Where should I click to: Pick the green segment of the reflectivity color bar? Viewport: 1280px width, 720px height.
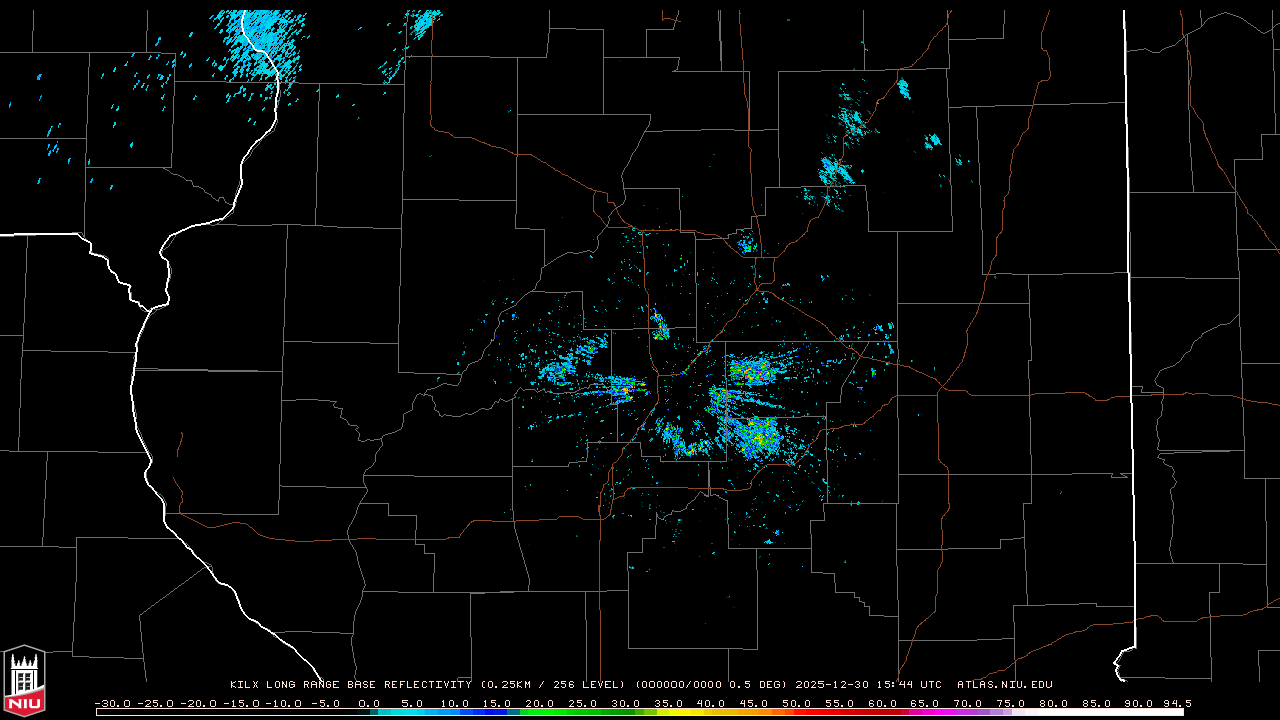point(575,713)
